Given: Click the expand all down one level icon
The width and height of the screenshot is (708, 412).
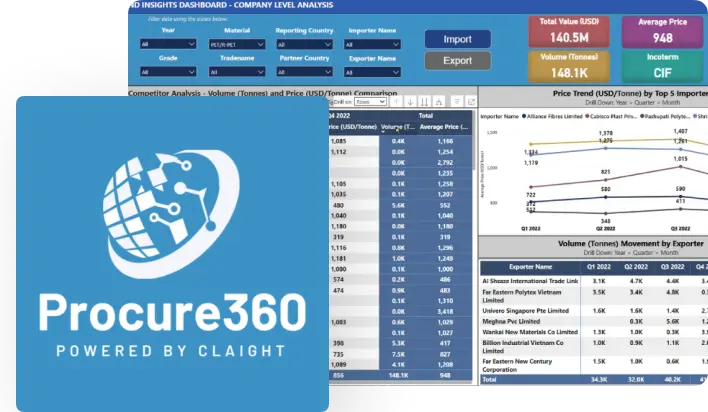Looking at the screenshot, I should coord(439,101).
